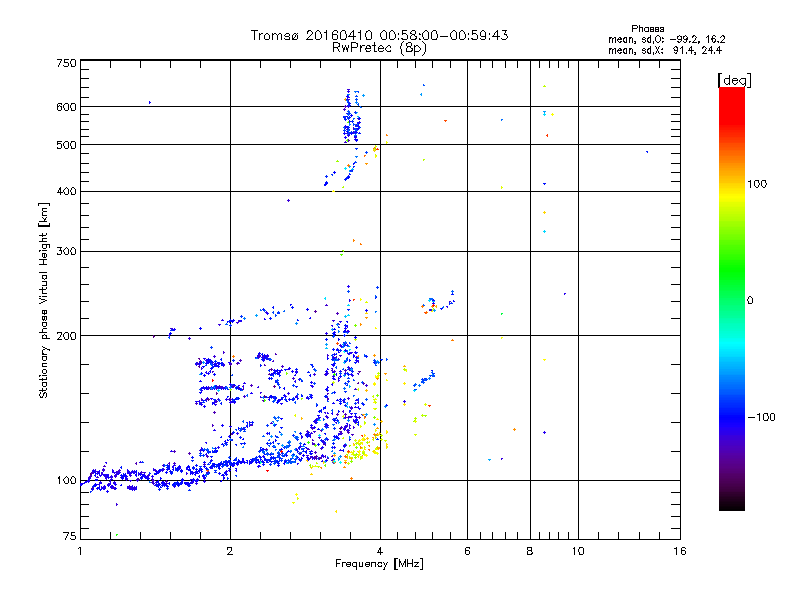Click the y-axis tick label '300'
This screenshot has height=600, width=800.
tap(66, 252)
